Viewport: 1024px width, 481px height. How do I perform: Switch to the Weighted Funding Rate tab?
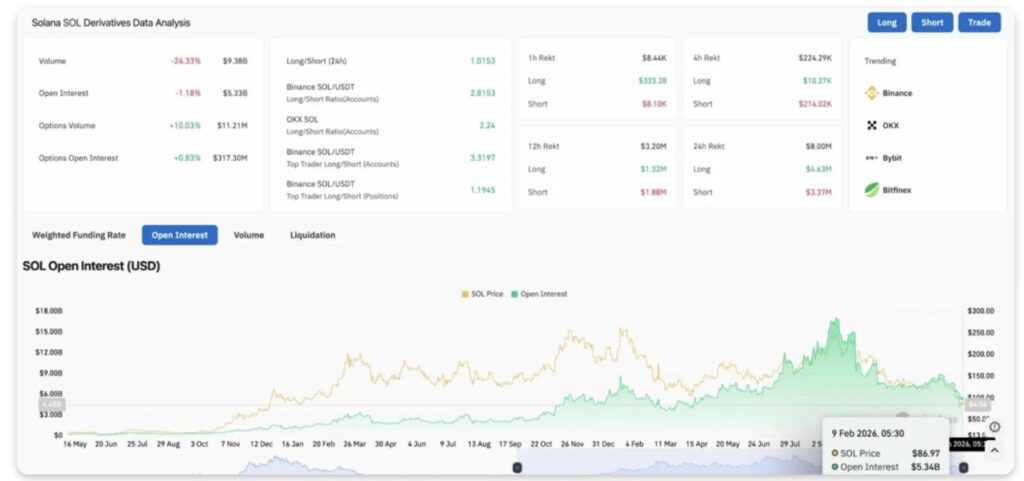(x=79, y=235)
